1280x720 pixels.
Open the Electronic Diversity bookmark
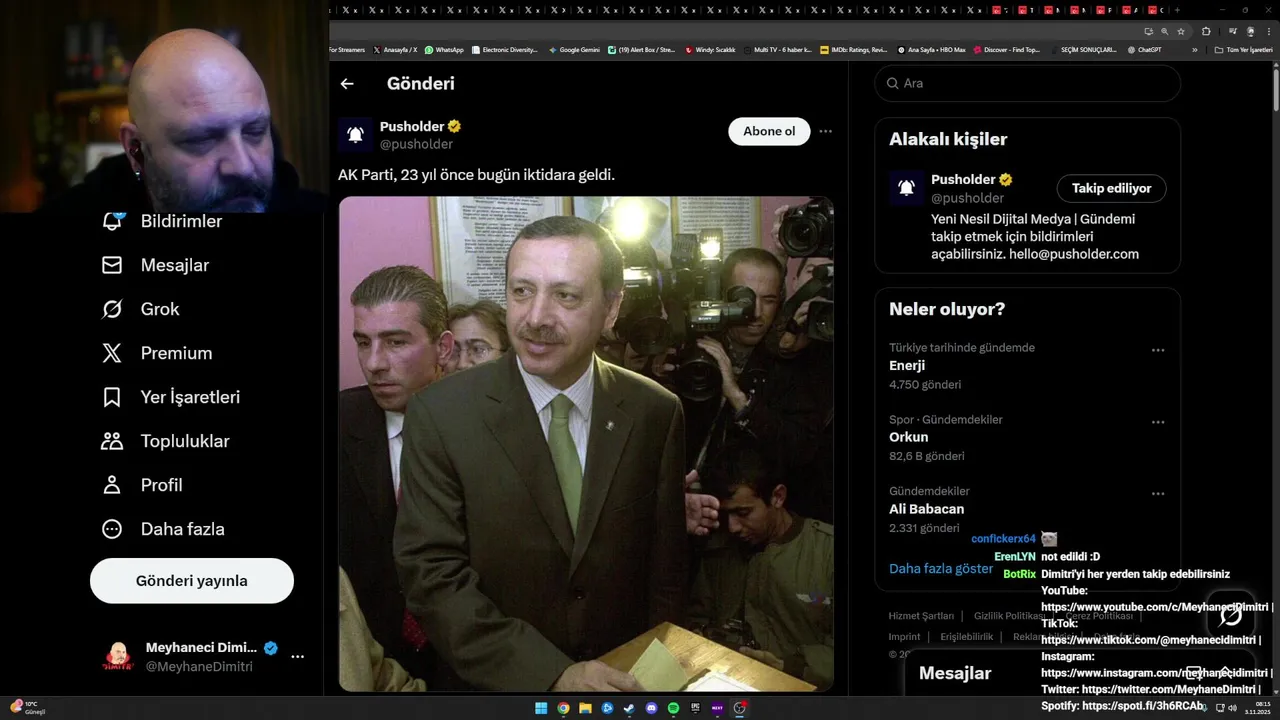tap(504, 49)
